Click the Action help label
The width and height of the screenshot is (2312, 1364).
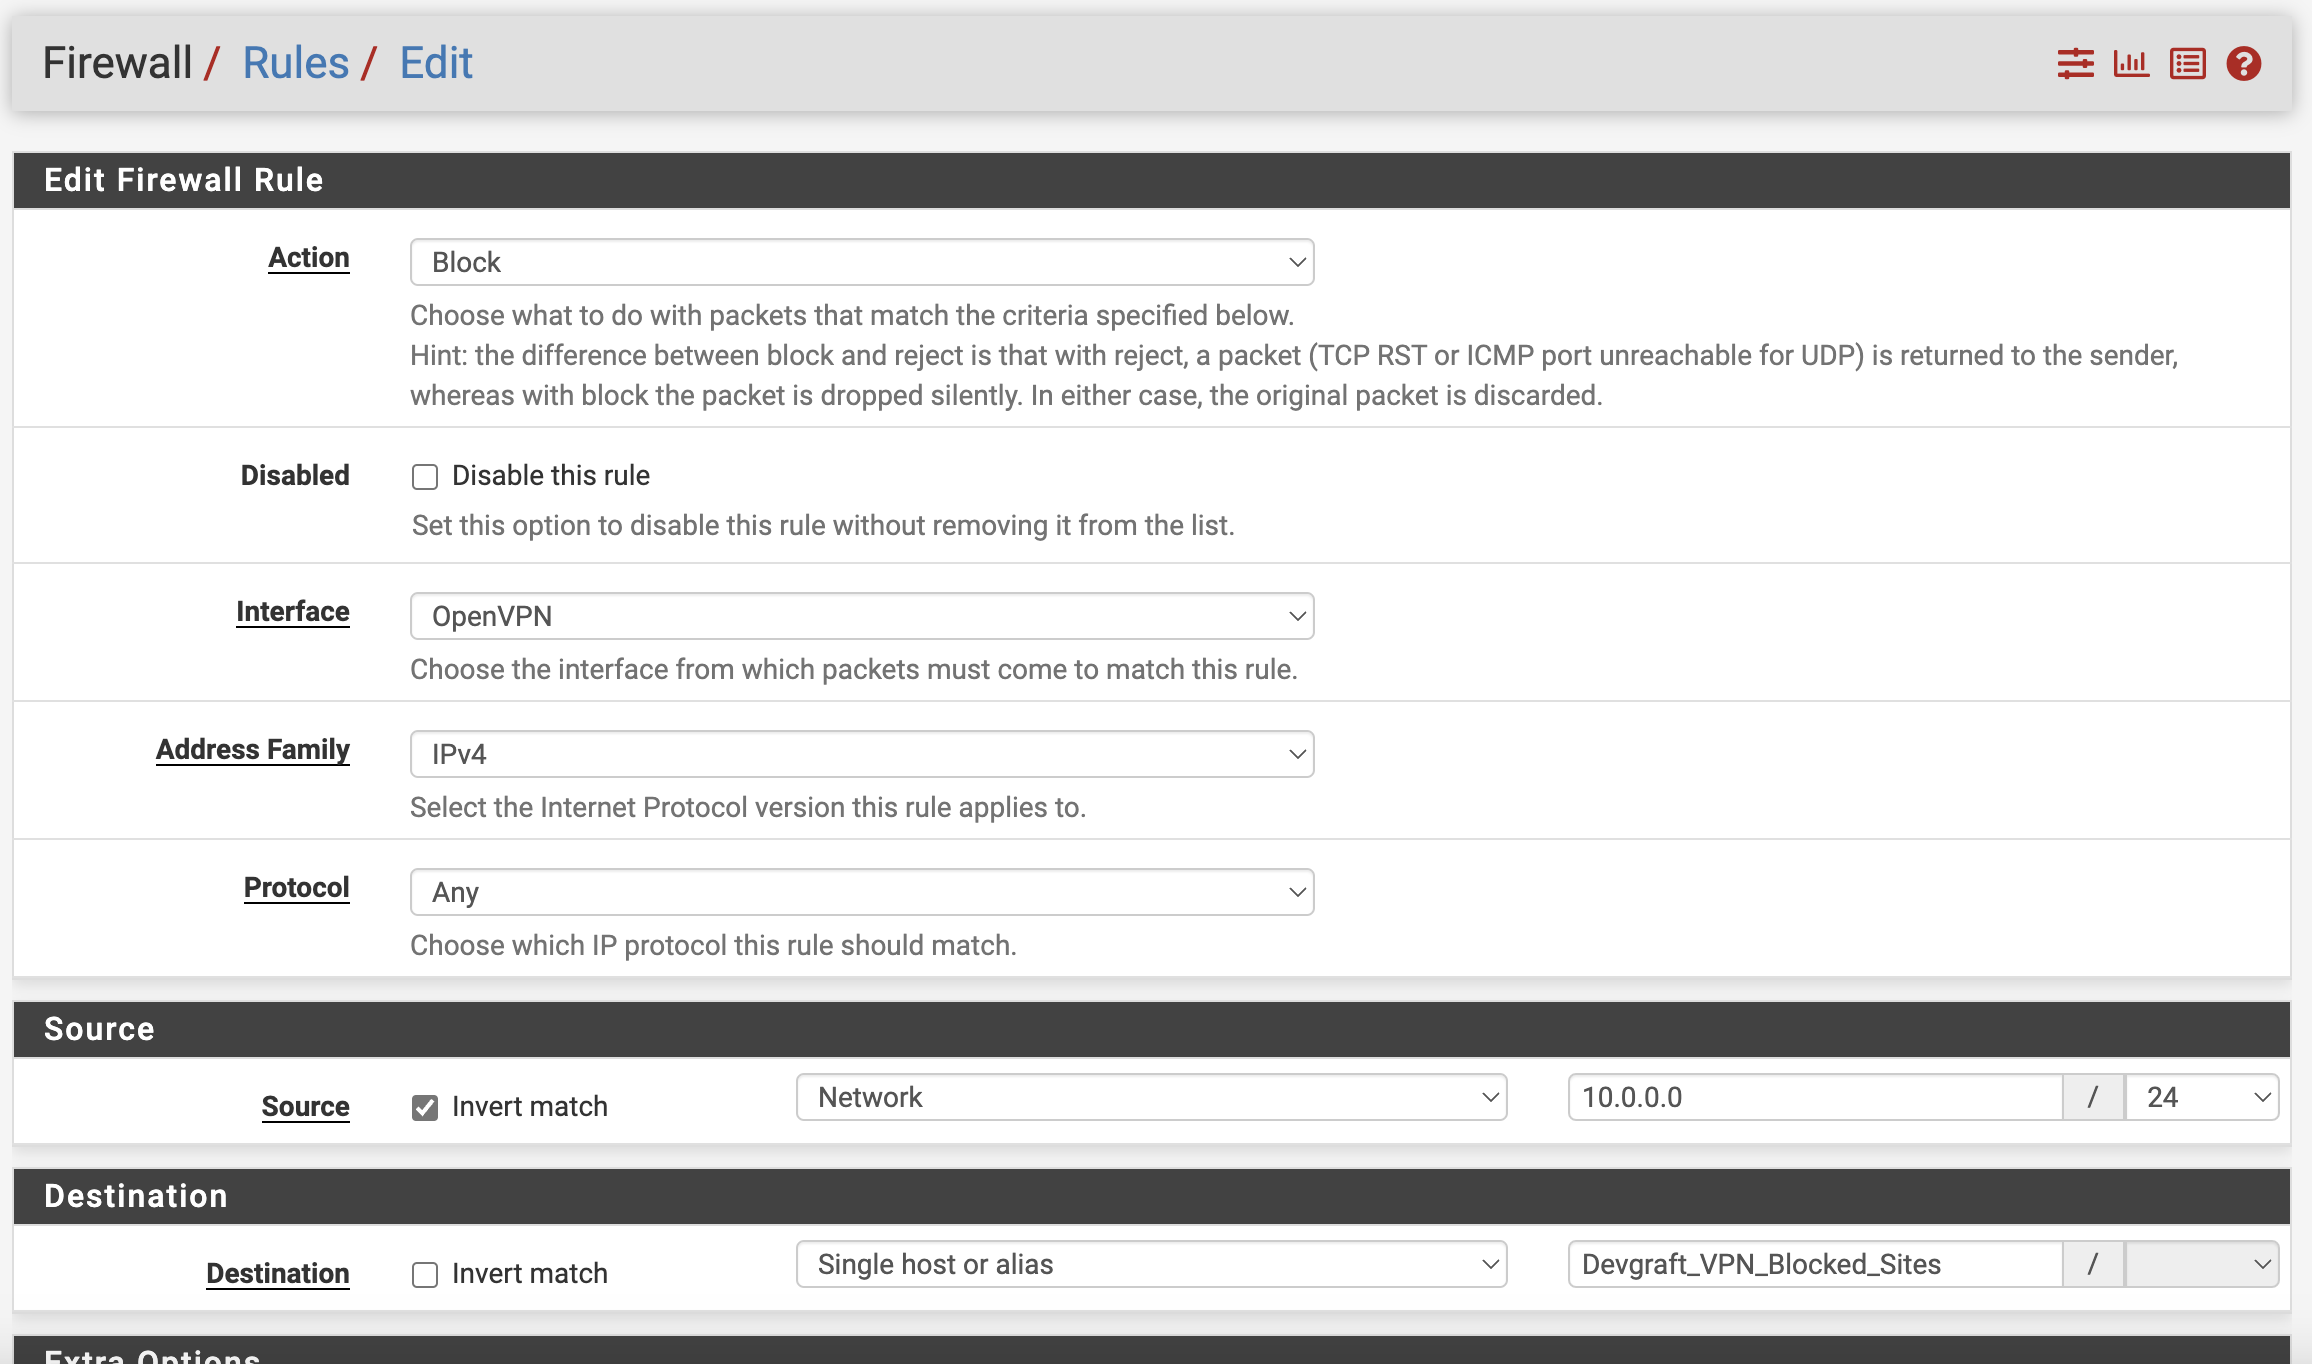[x=308, y=258]
